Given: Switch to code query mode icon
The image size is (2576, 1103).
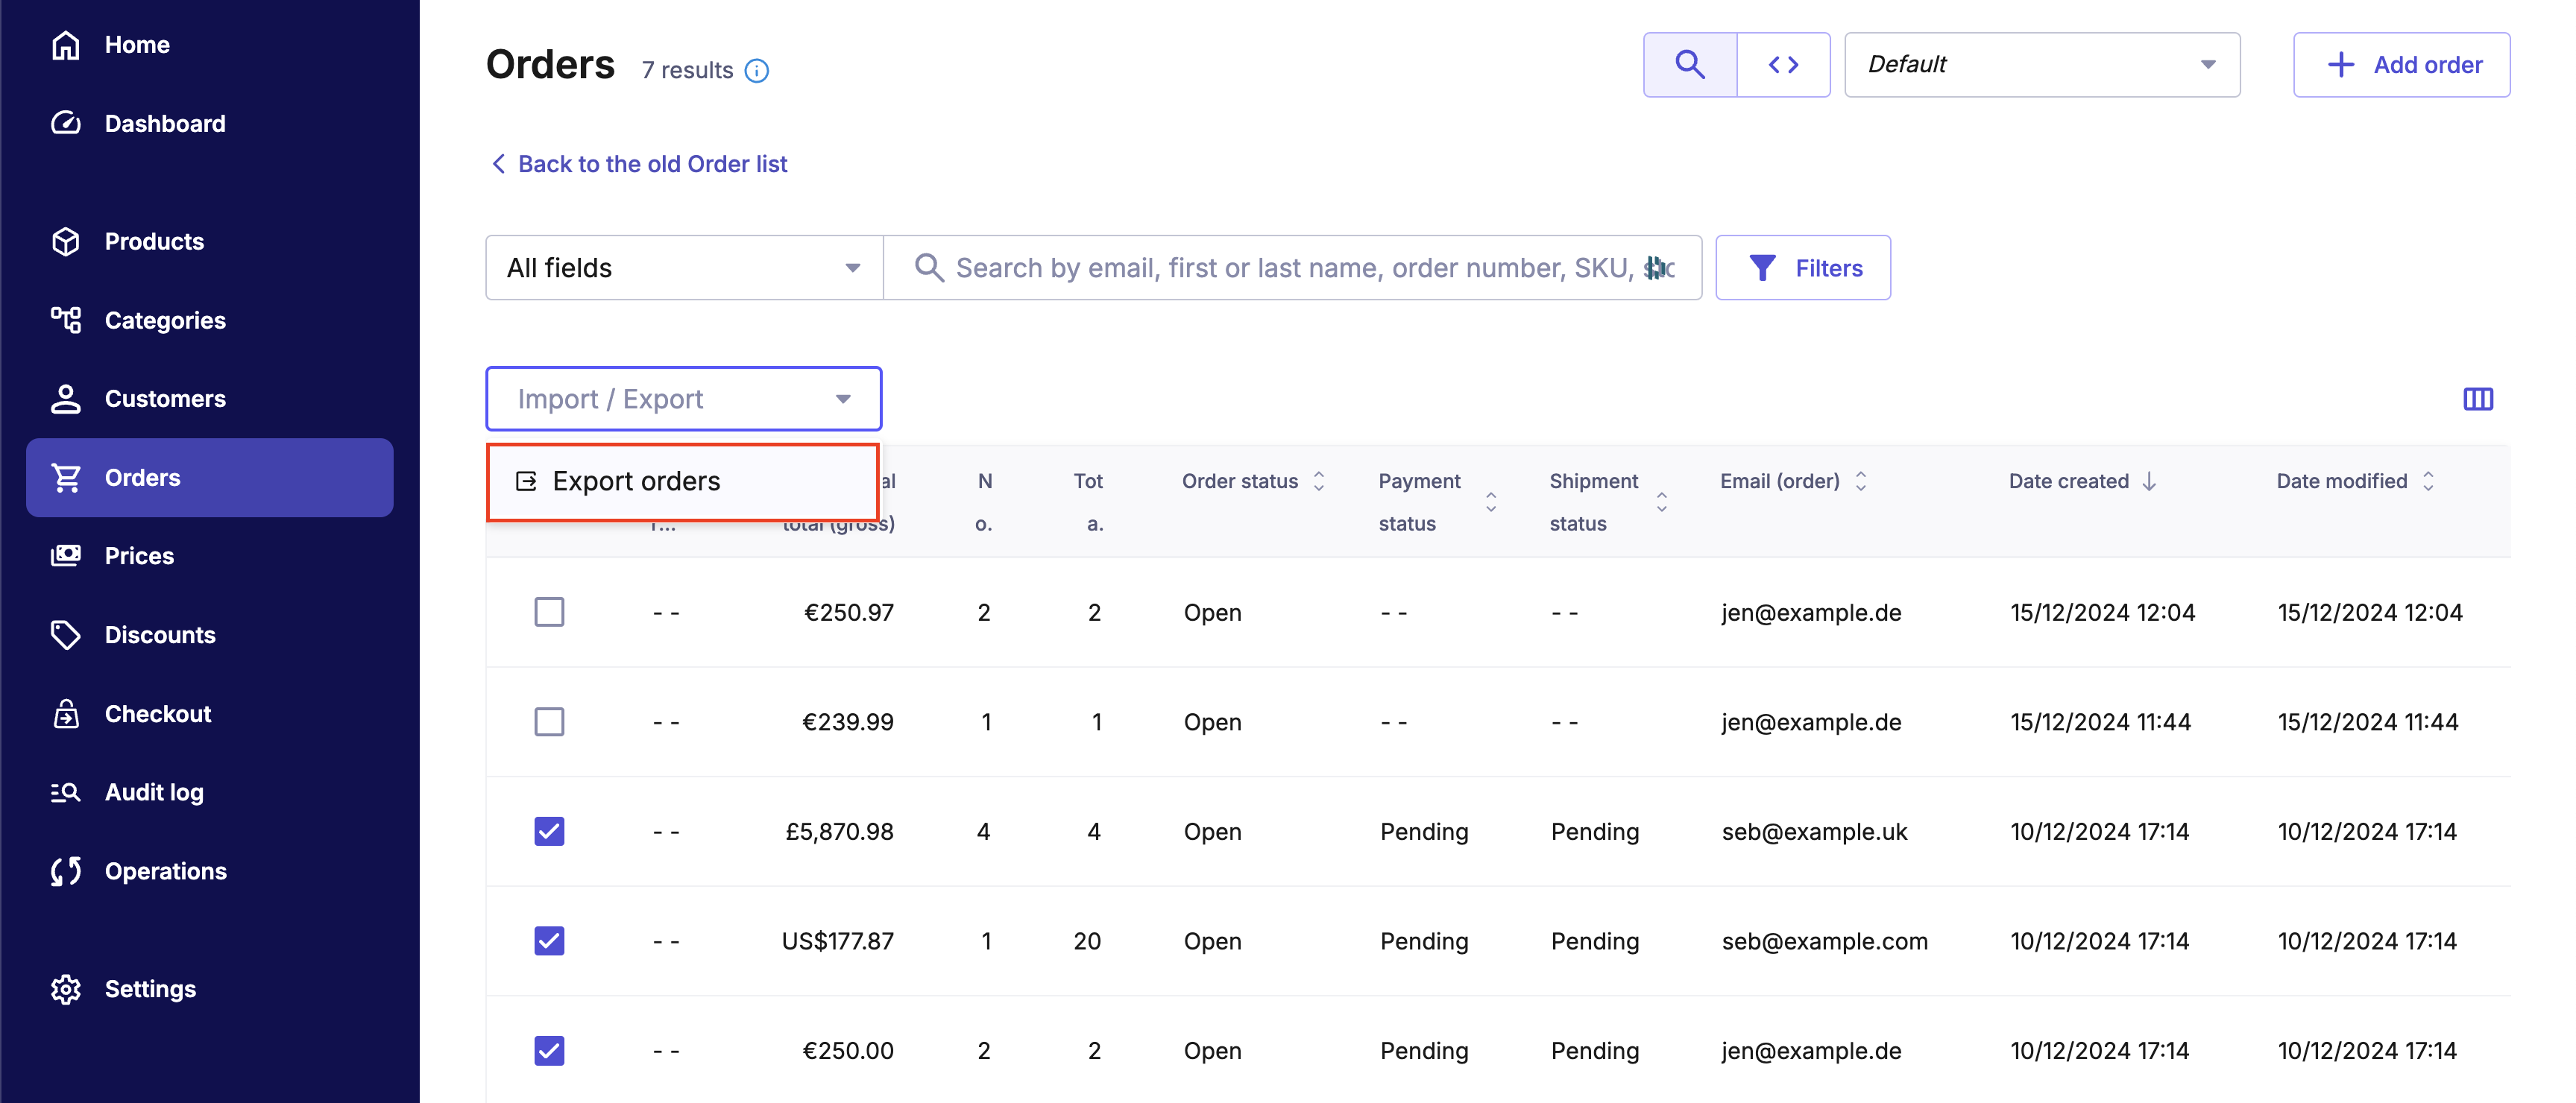Looking at the screenshot, I should pos(1783,65).
